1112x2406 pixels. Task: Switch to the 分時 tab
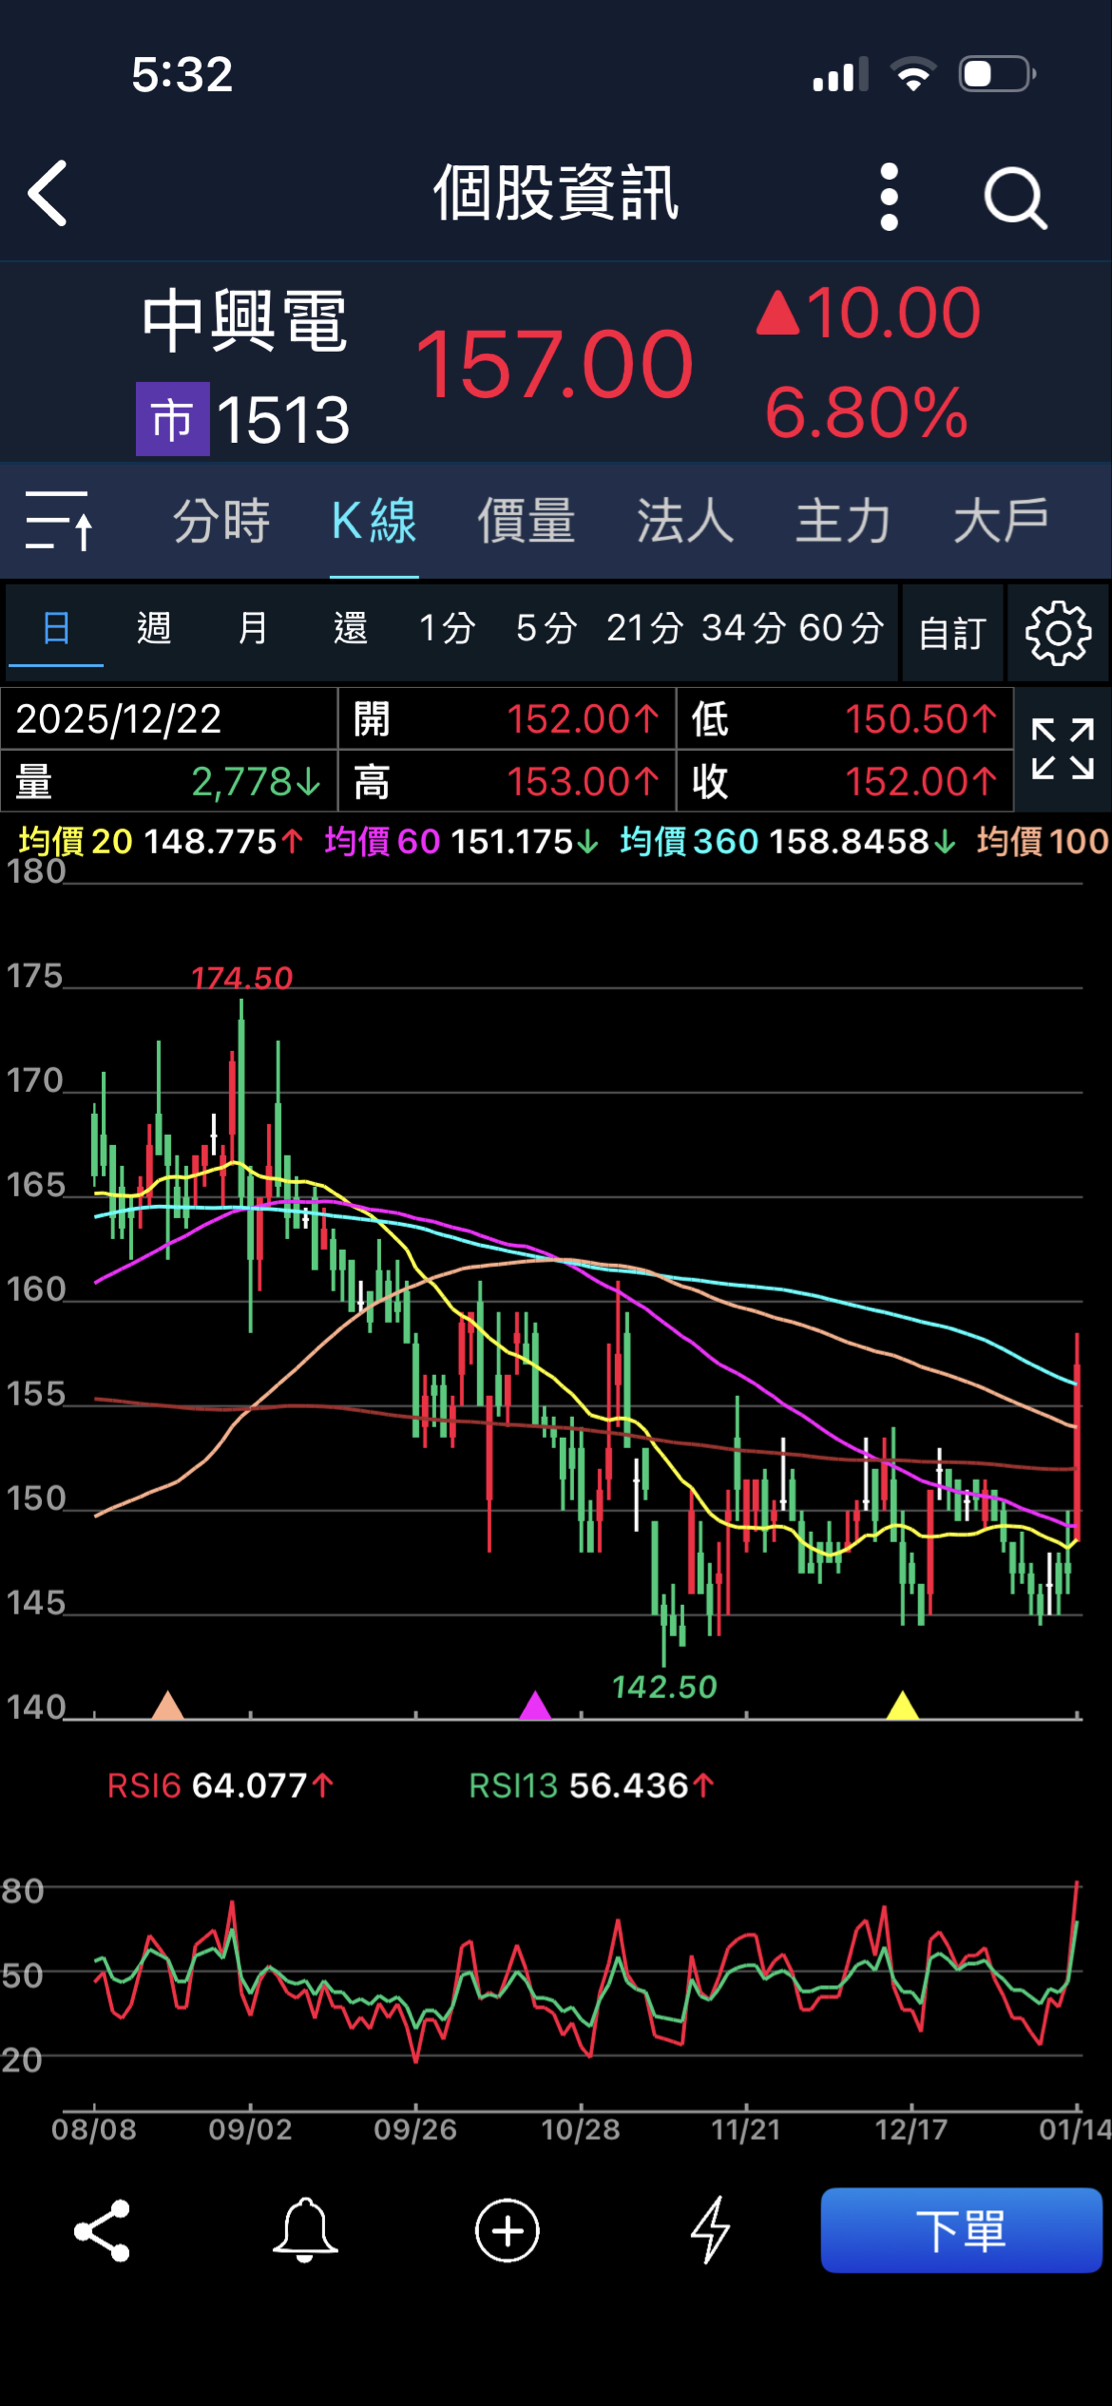tap(221, 521)
